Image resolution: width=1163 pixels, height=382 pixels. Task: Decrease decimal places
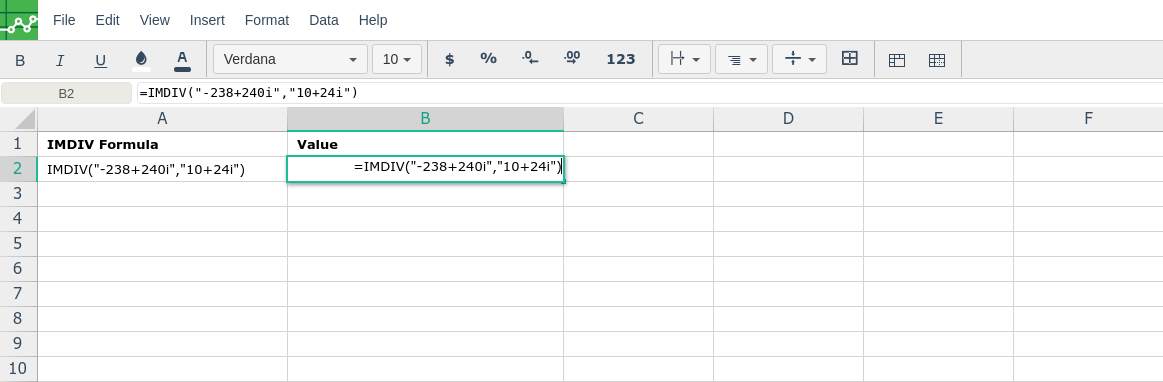click(x=530, y=59)
